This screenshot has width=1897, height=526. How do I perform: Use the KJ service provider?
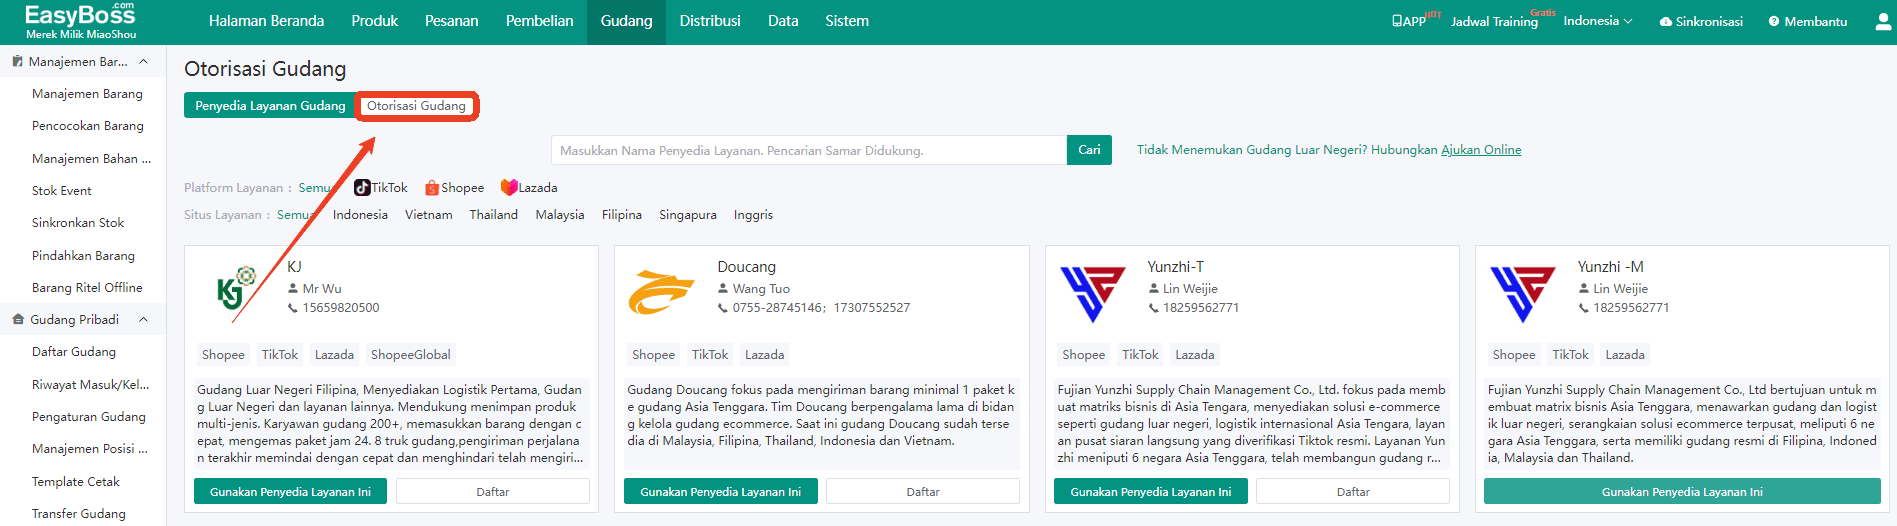coord(290,491)
